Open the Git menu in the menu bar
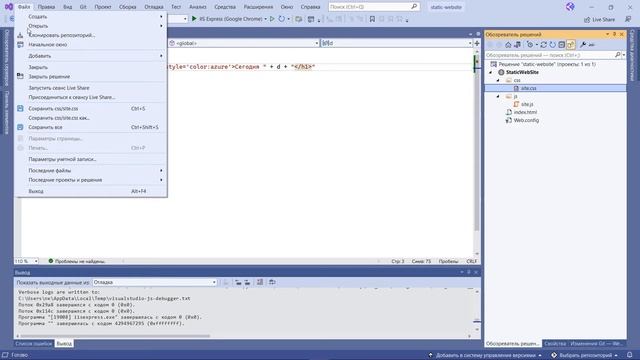The height and width of the screenshot is (360, 640). point(83,7)
